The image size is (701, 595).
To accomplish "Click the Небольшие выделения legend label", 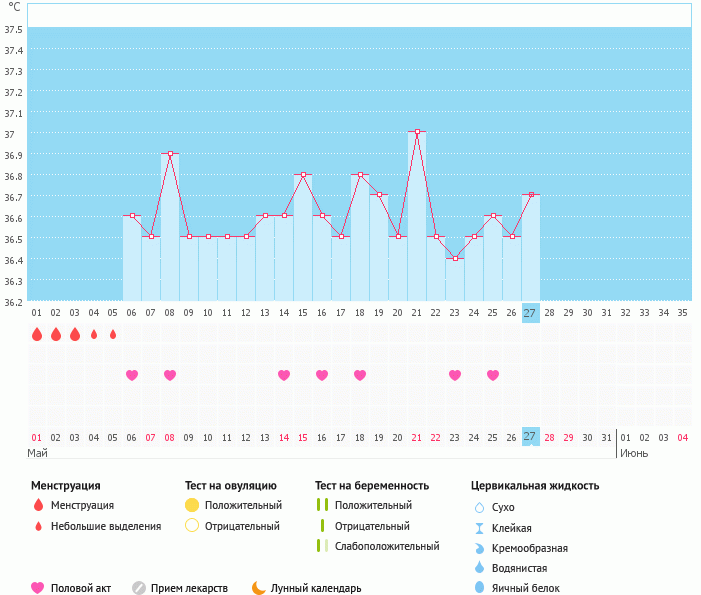I will (106, 526).
